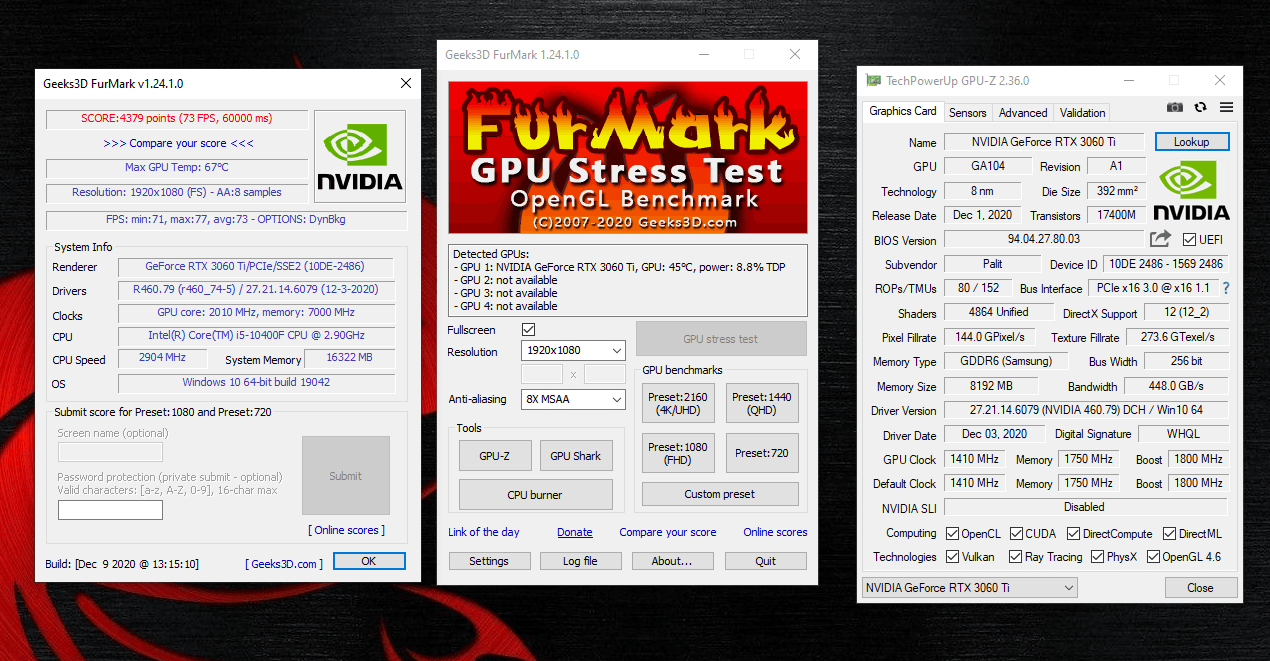Toggle PhysX checkbox
This screenshot has height=661, width=1270.
[x=1097, y=557]
